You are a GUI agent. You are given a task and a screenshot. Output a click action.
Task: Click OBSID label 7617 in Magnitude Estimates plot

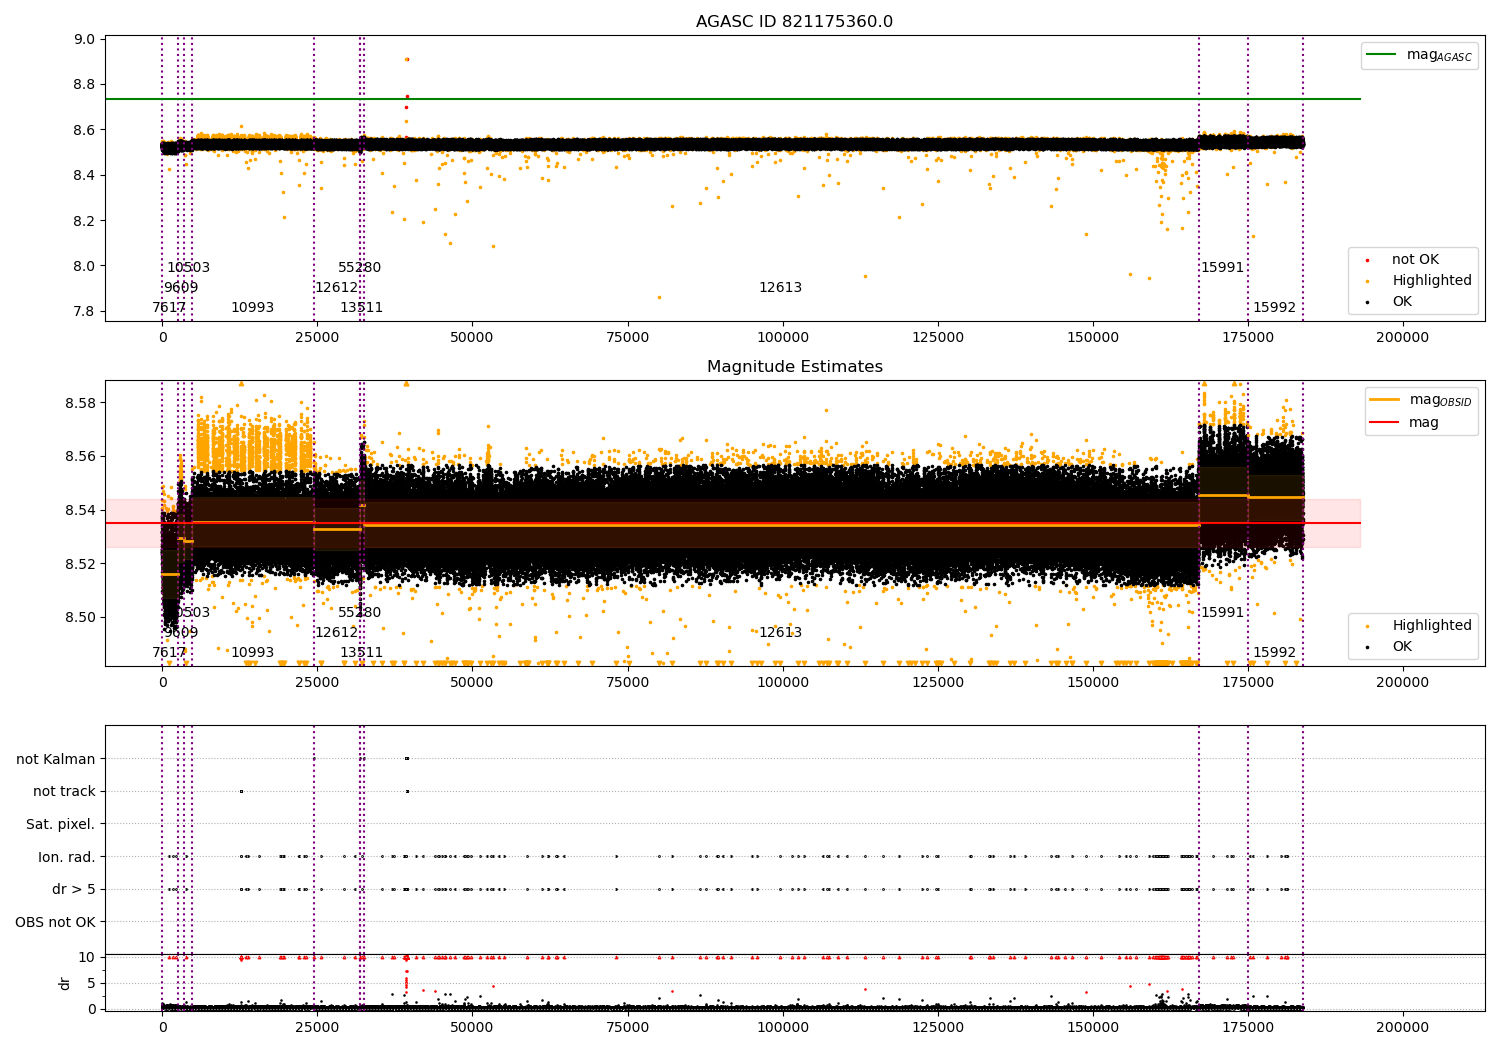[x=169, y=653]
